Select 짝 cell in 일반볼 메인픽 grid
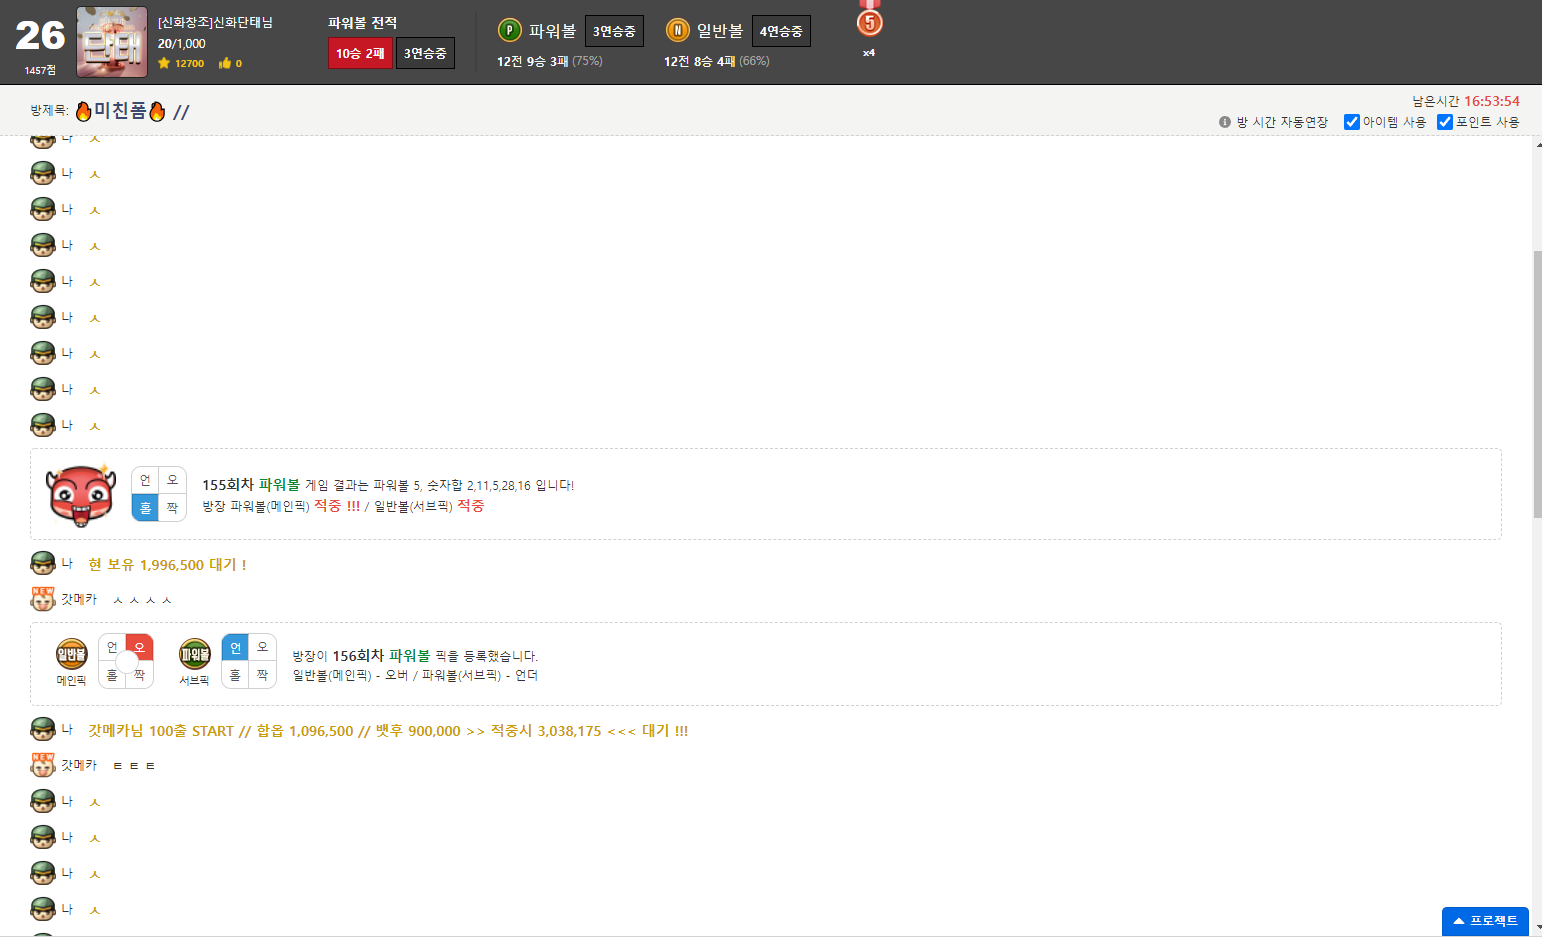Image resolution: width=1542 pixels, height=938 pixels. [141, 676]
